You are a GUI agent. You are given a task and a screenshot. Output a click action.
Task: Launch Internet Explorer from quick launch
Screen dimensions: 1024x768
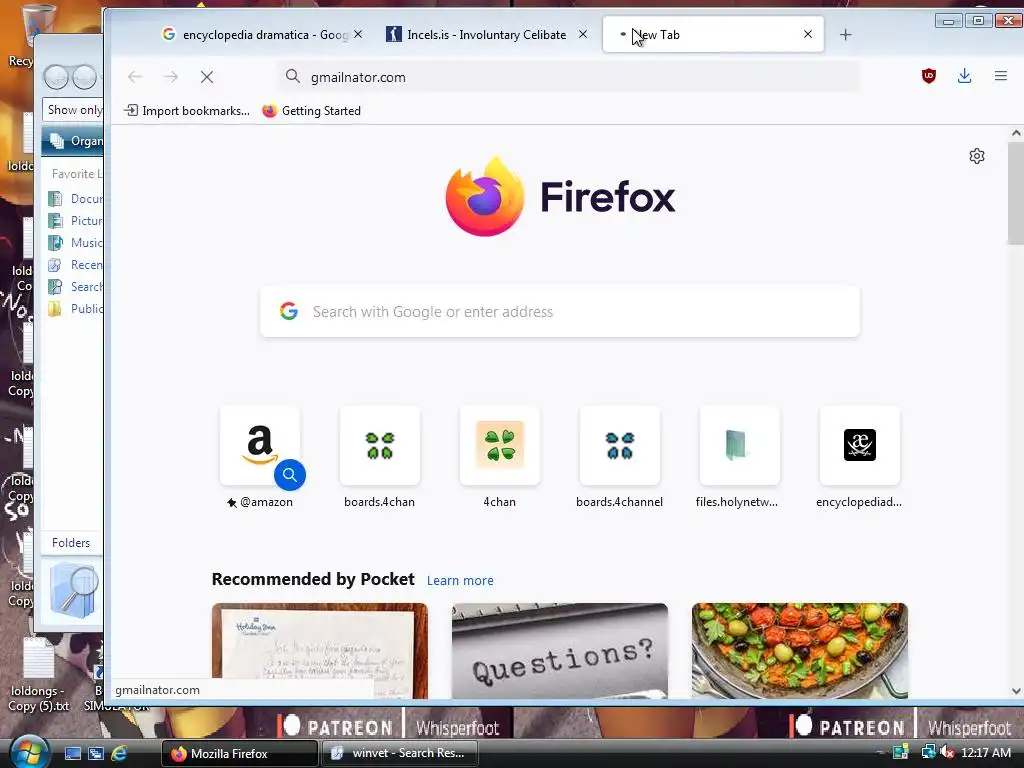[119, 753]
